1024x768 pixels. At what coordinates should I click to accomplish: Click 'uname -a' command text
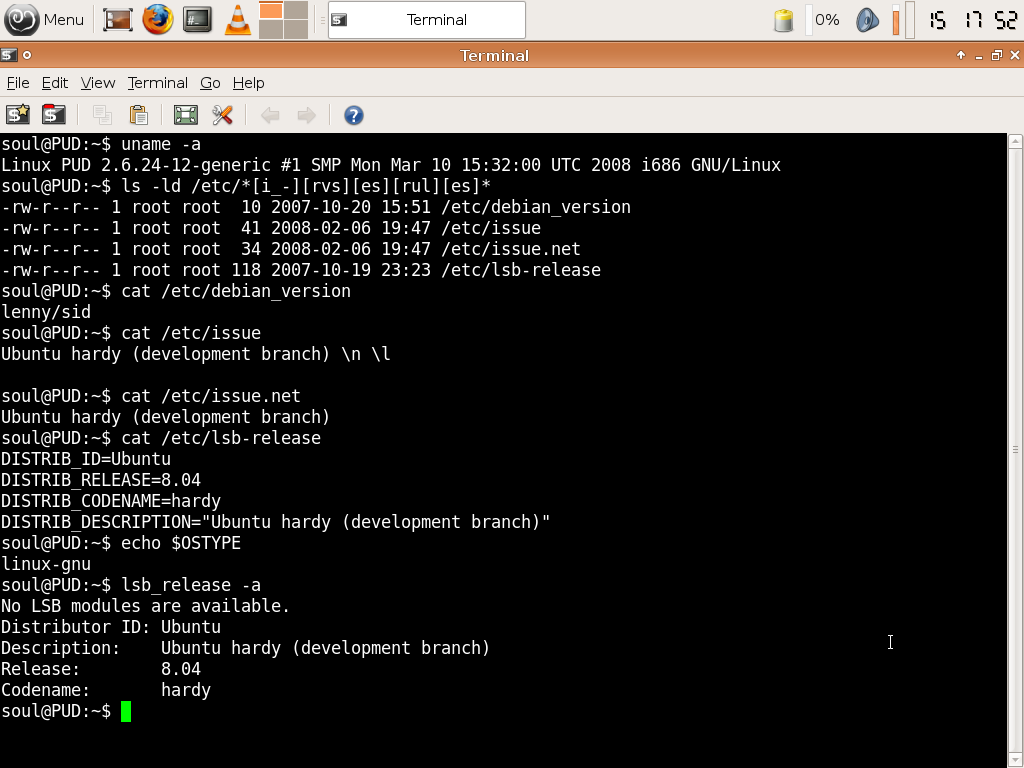(161, 144)
